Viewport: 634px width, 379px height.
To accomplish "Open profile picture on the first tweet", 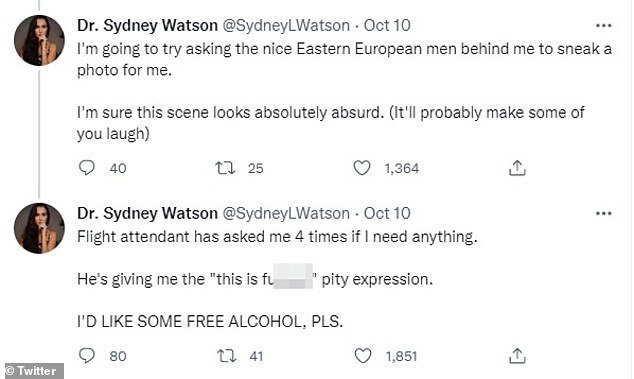I will tap(39, 40).
